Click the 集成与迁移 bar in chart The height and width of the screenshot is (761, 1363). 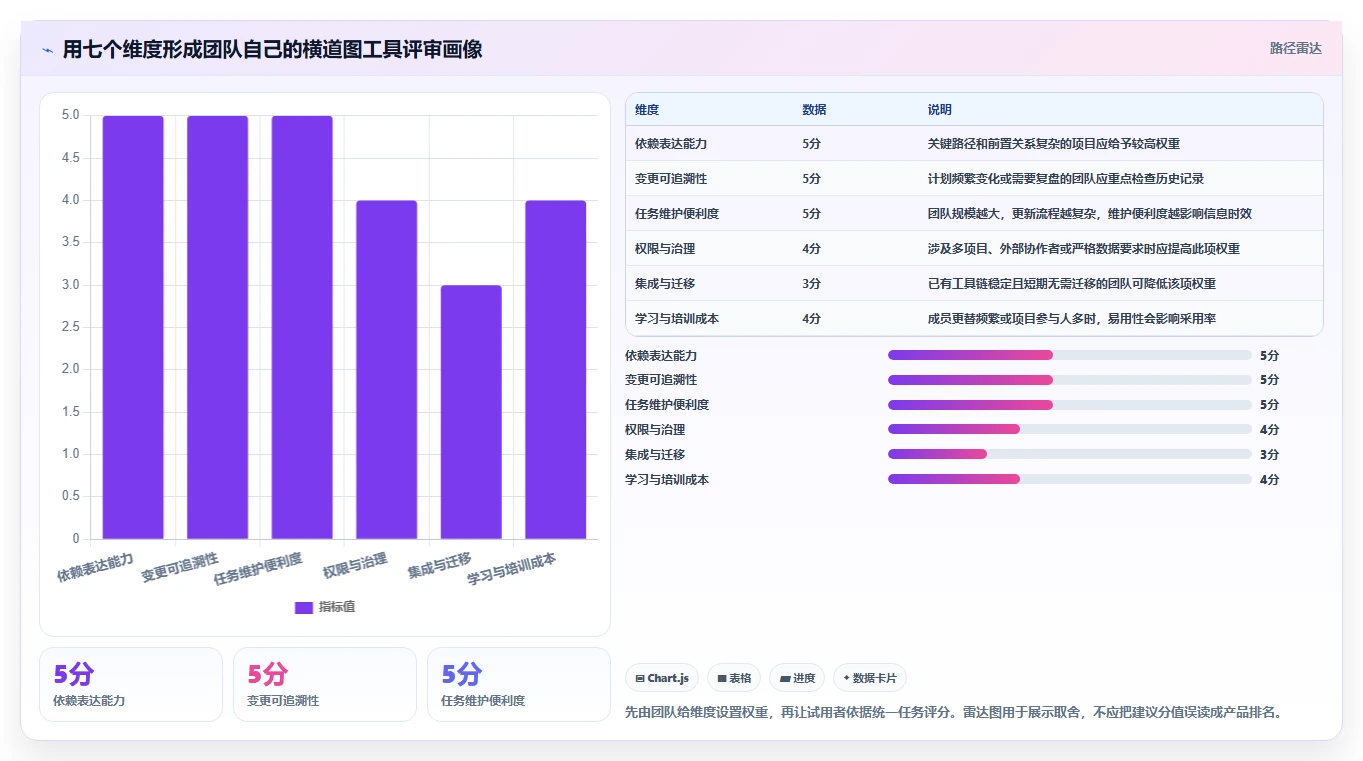click(x=471, y=412)
